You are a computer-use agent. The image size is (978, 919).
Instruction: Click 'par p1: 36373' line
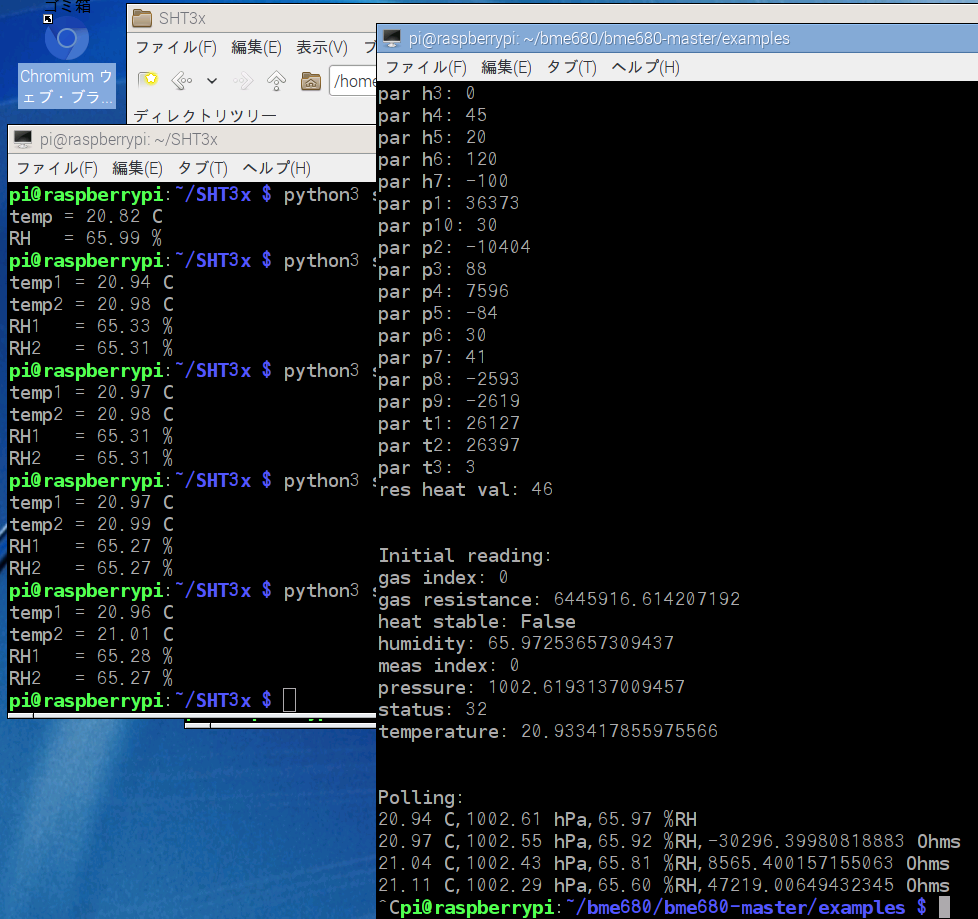click(449, 203)
